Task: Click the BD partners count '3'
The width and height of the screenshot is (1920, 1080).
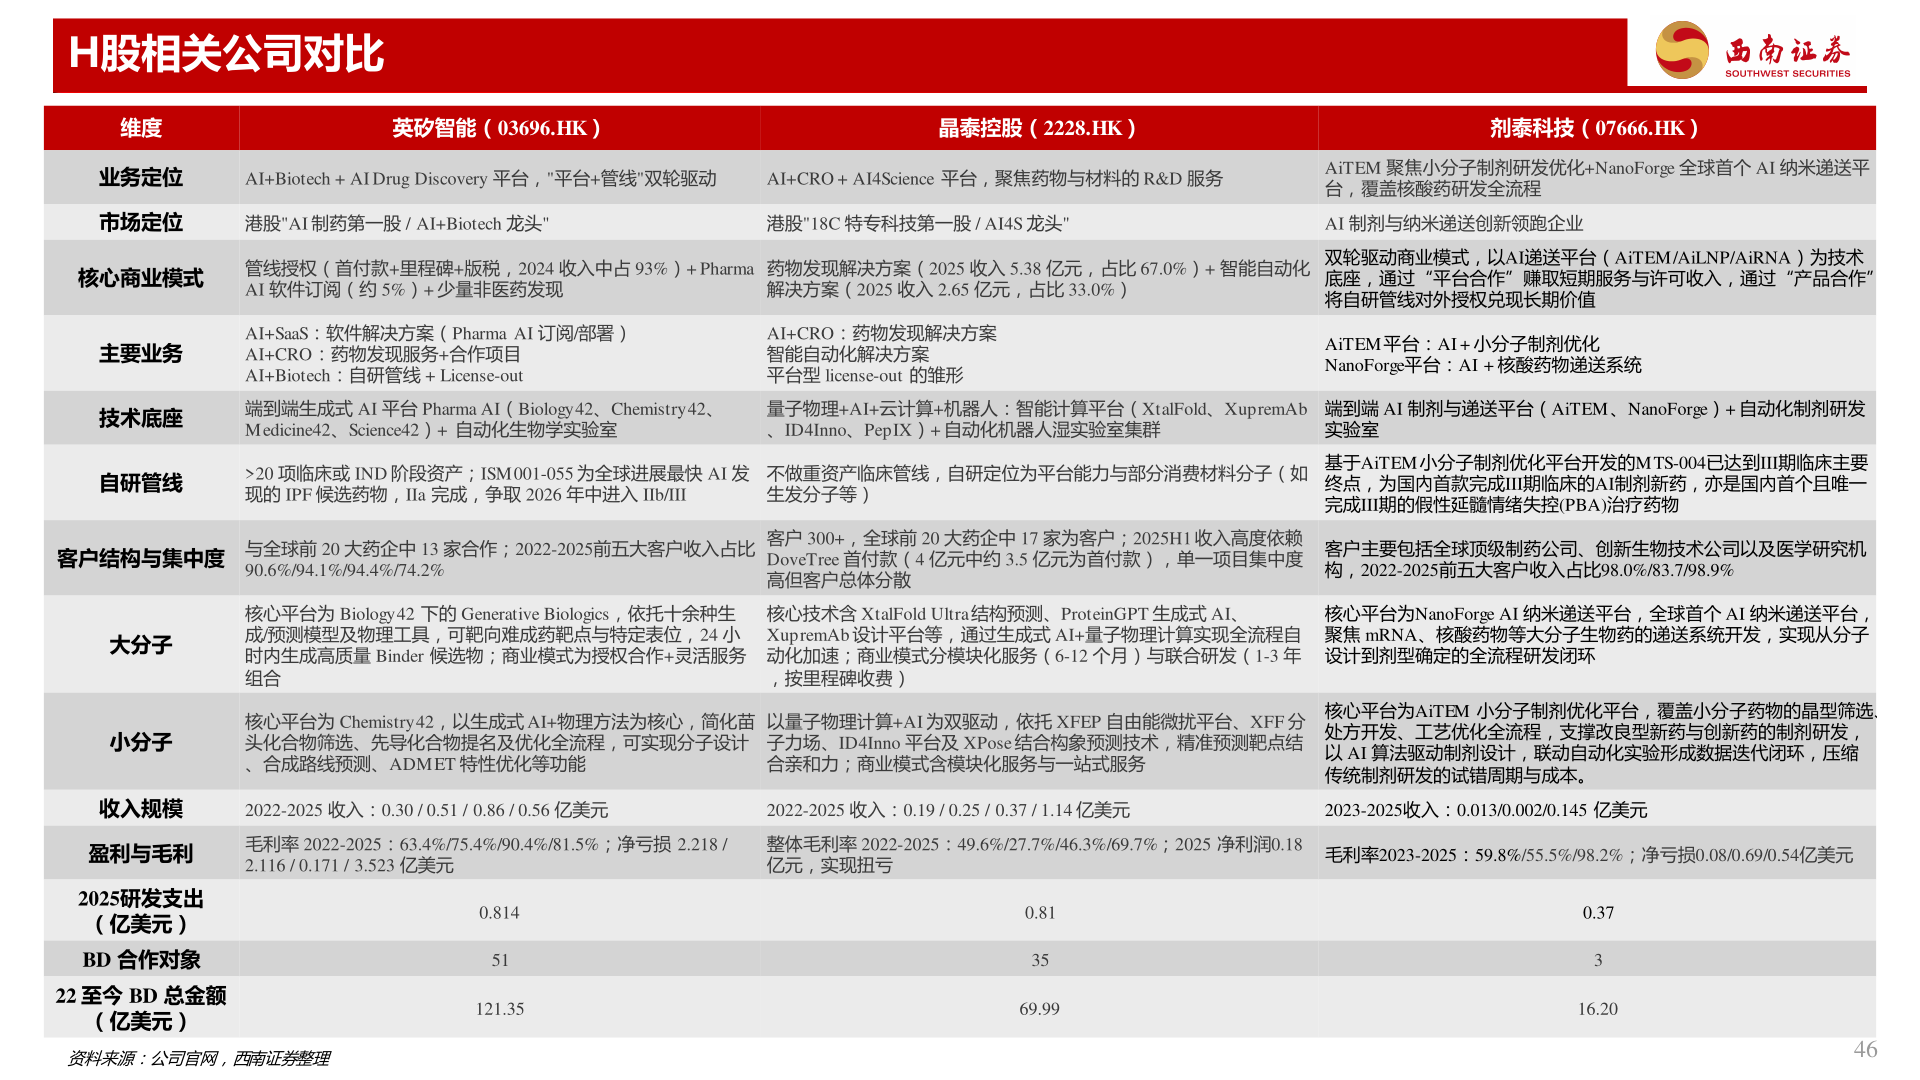Action: [x=1598, y=960]
